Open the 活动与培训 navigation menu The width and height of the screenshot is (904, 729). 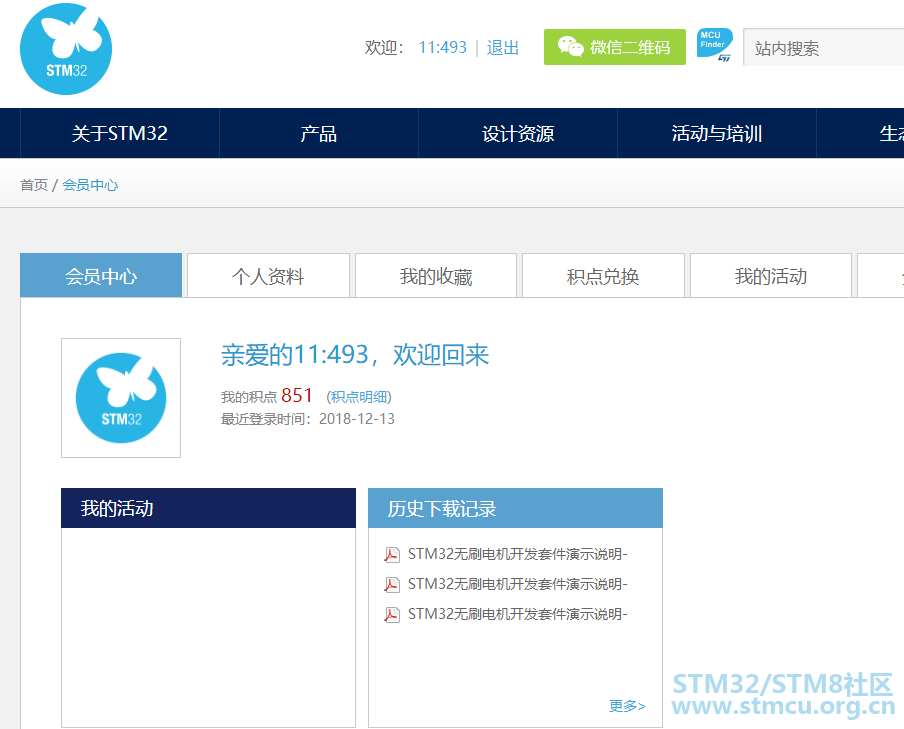[717, 133]
